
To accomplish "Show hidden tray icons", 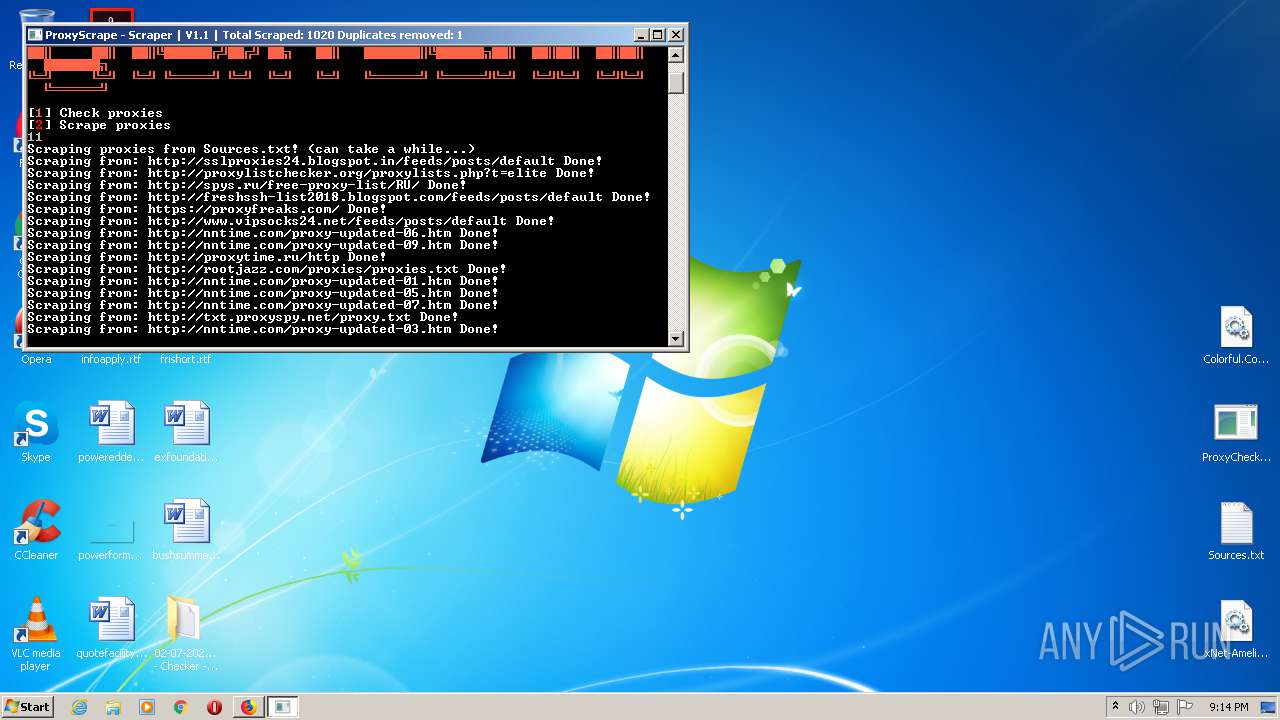I will [1116, 706].
